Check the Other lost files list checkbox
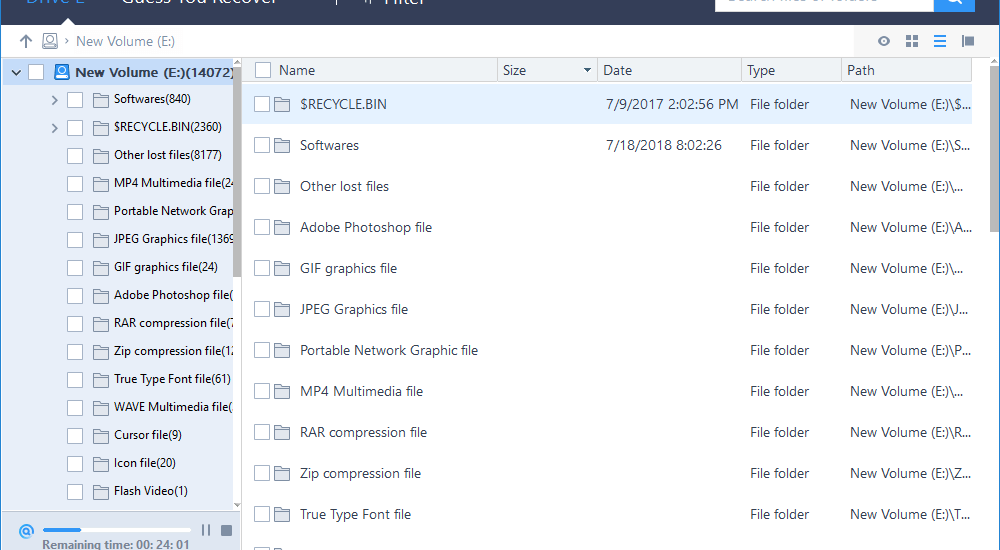This screenshot has height=550, width=1000. 261,186
